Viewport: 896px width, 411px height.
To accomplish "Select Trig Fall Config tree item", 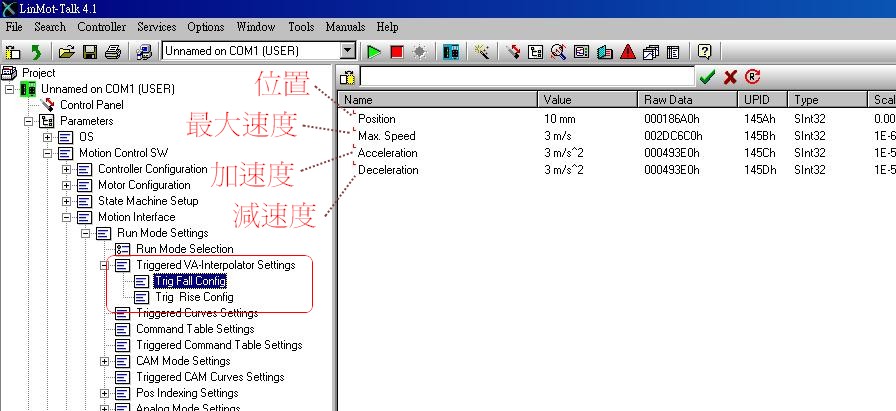I will pyautogui.click(x=190, y=281).
